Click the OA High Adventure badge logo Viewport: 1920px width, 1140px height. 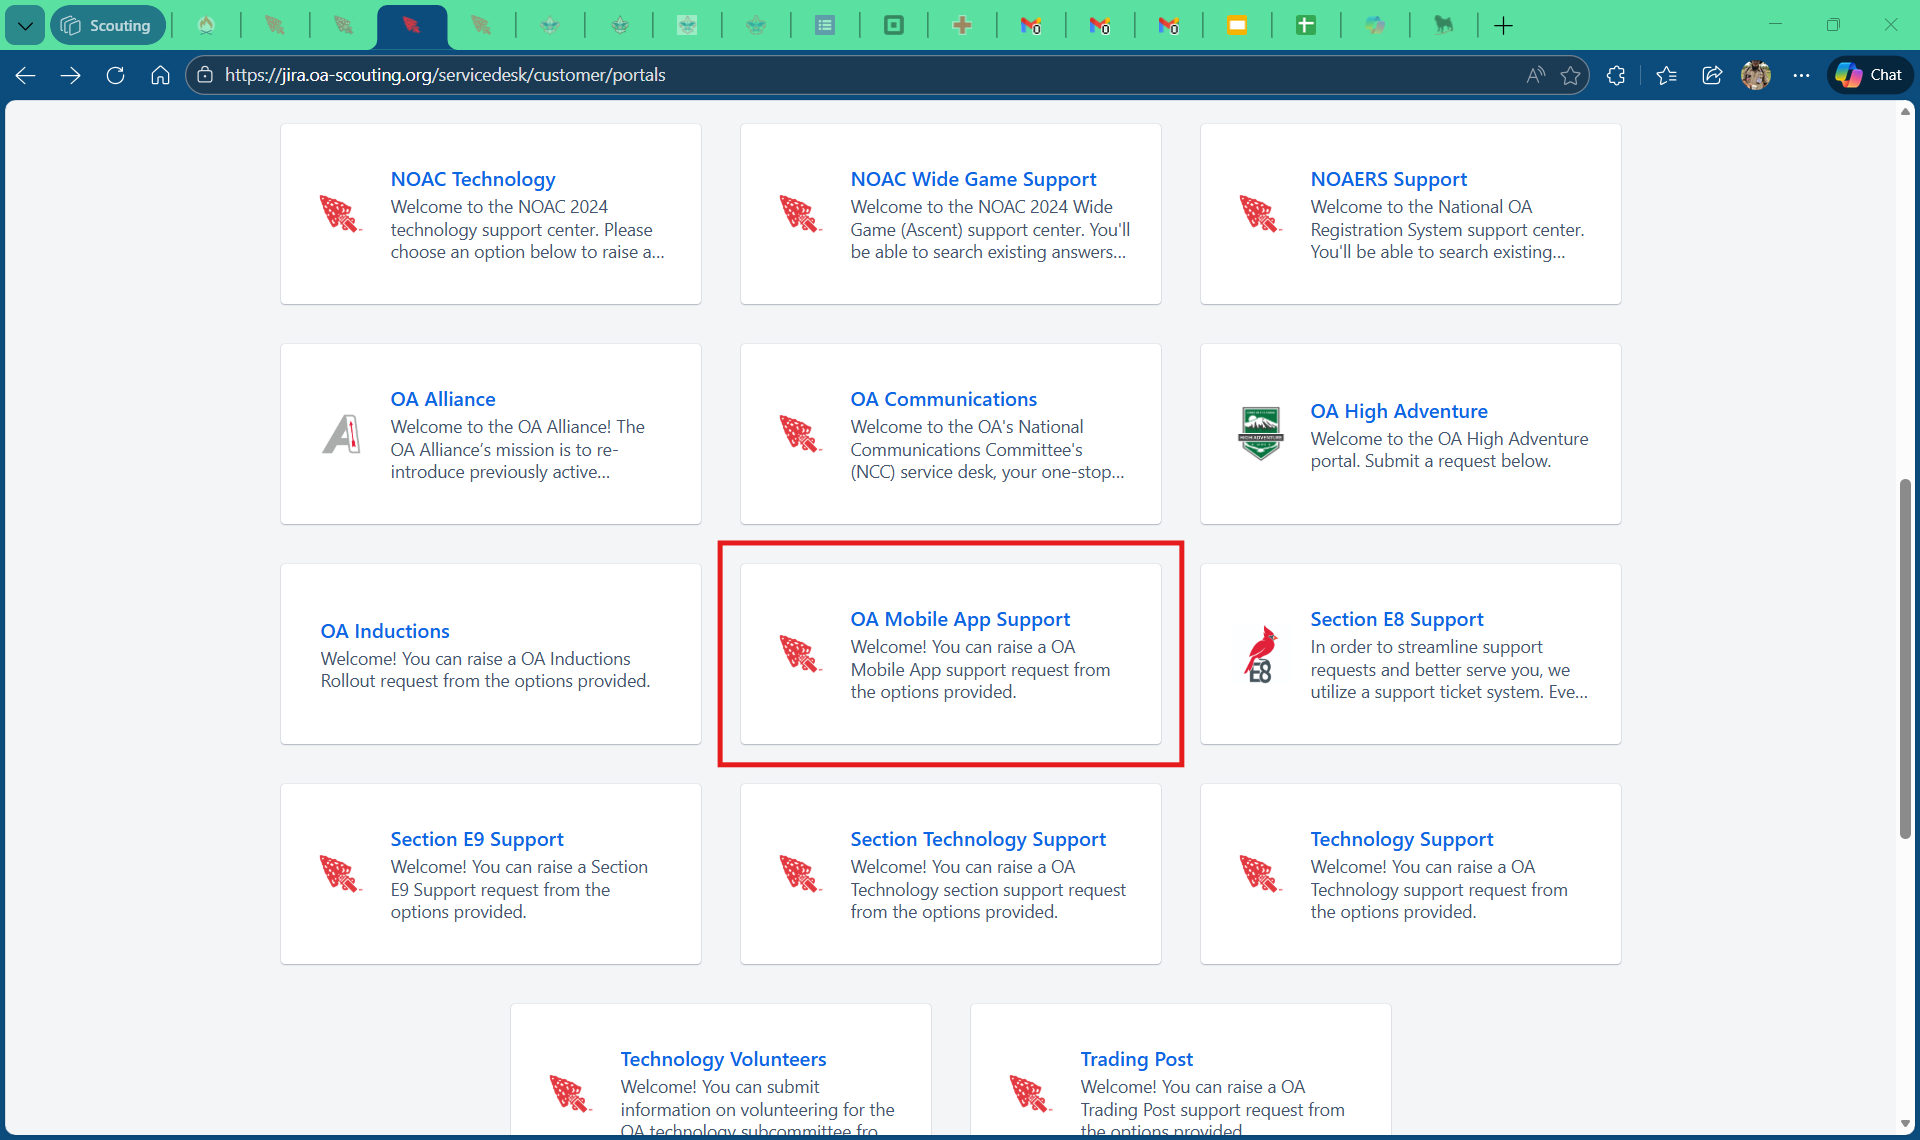click(1260, 433)
